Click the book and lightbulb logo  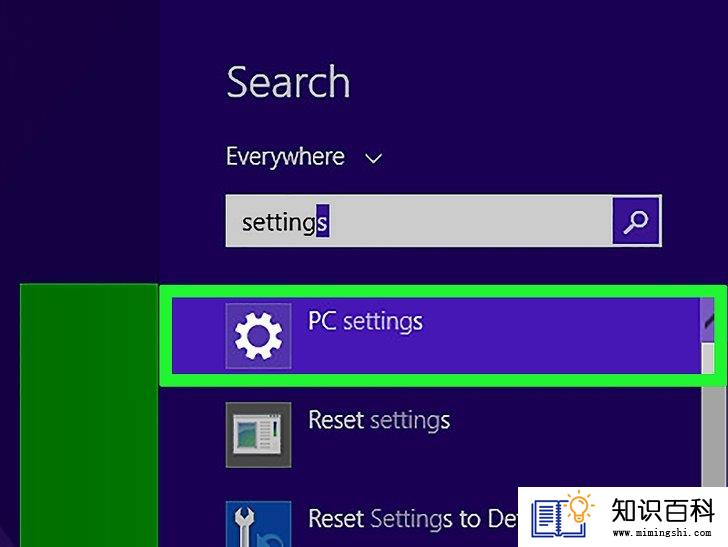[562, 514]
